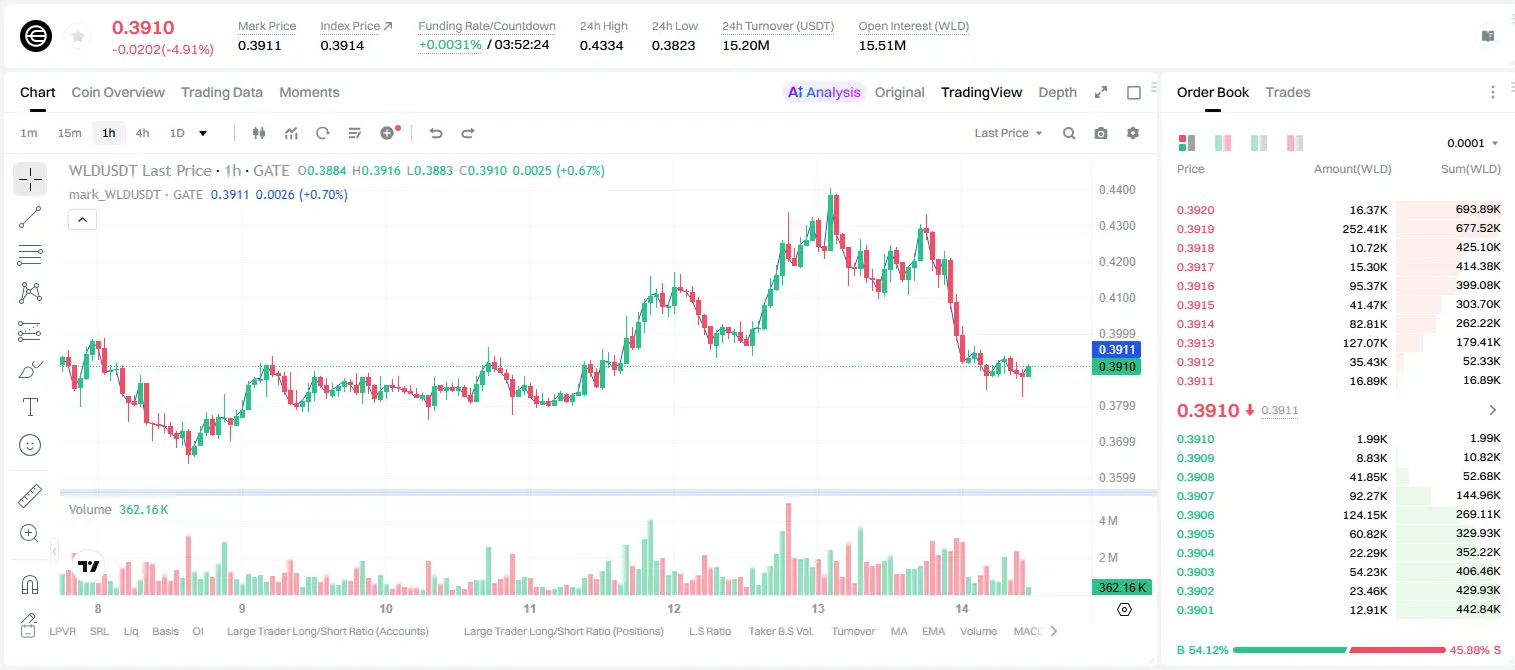Open the emoji sticker tool
Image resolution: width=1515 pixels, height=670 pixels.
tap(30, 445)
